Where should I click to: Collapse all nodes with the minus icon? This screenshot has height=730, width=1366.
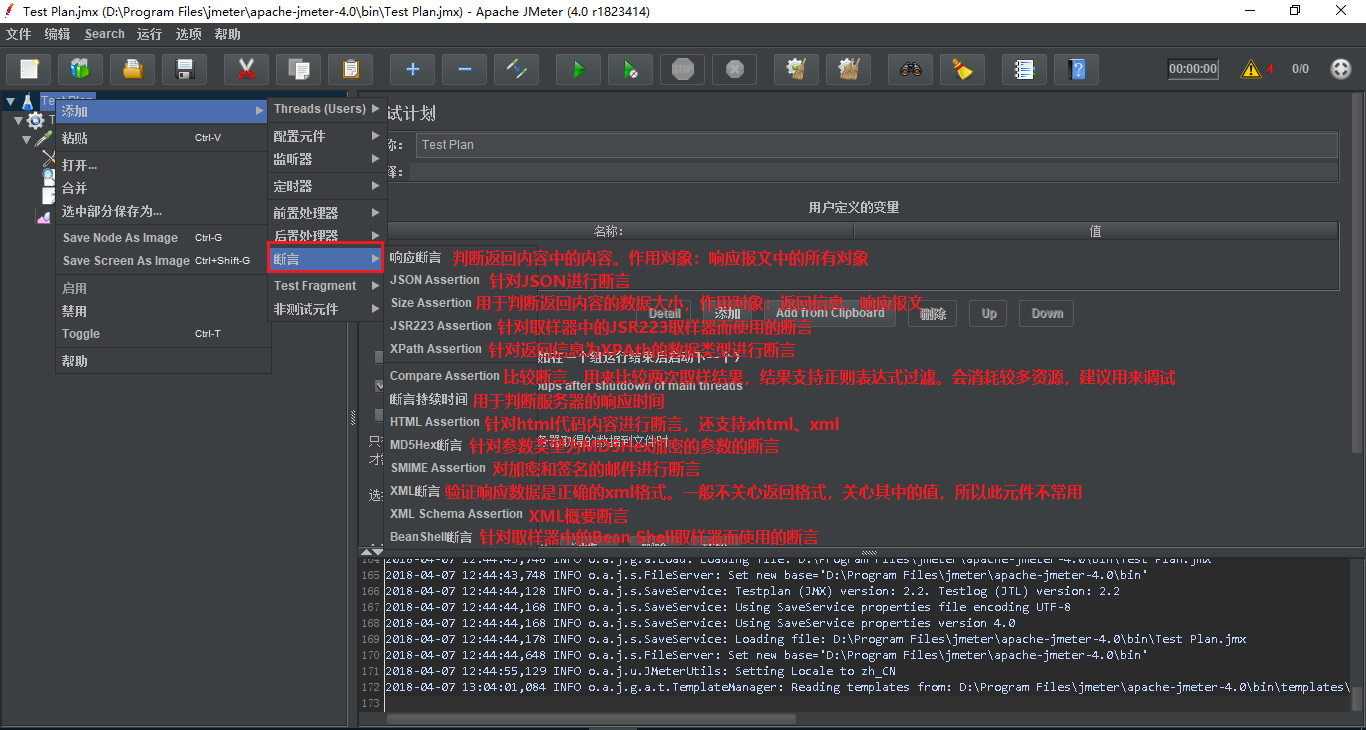click(x=464, y=69)
